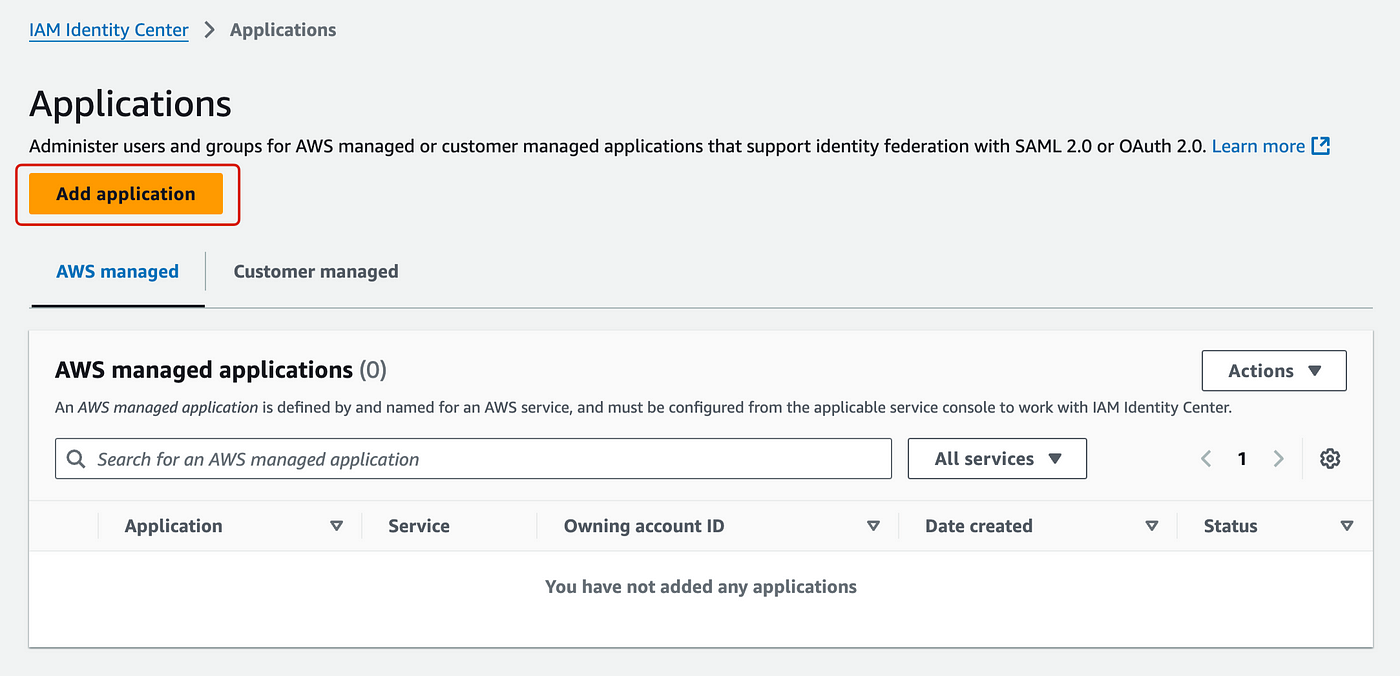Follow the Learn more link
Image resolution: width=1400 pixels, height=676 pixels.
tap(1258, 146)
